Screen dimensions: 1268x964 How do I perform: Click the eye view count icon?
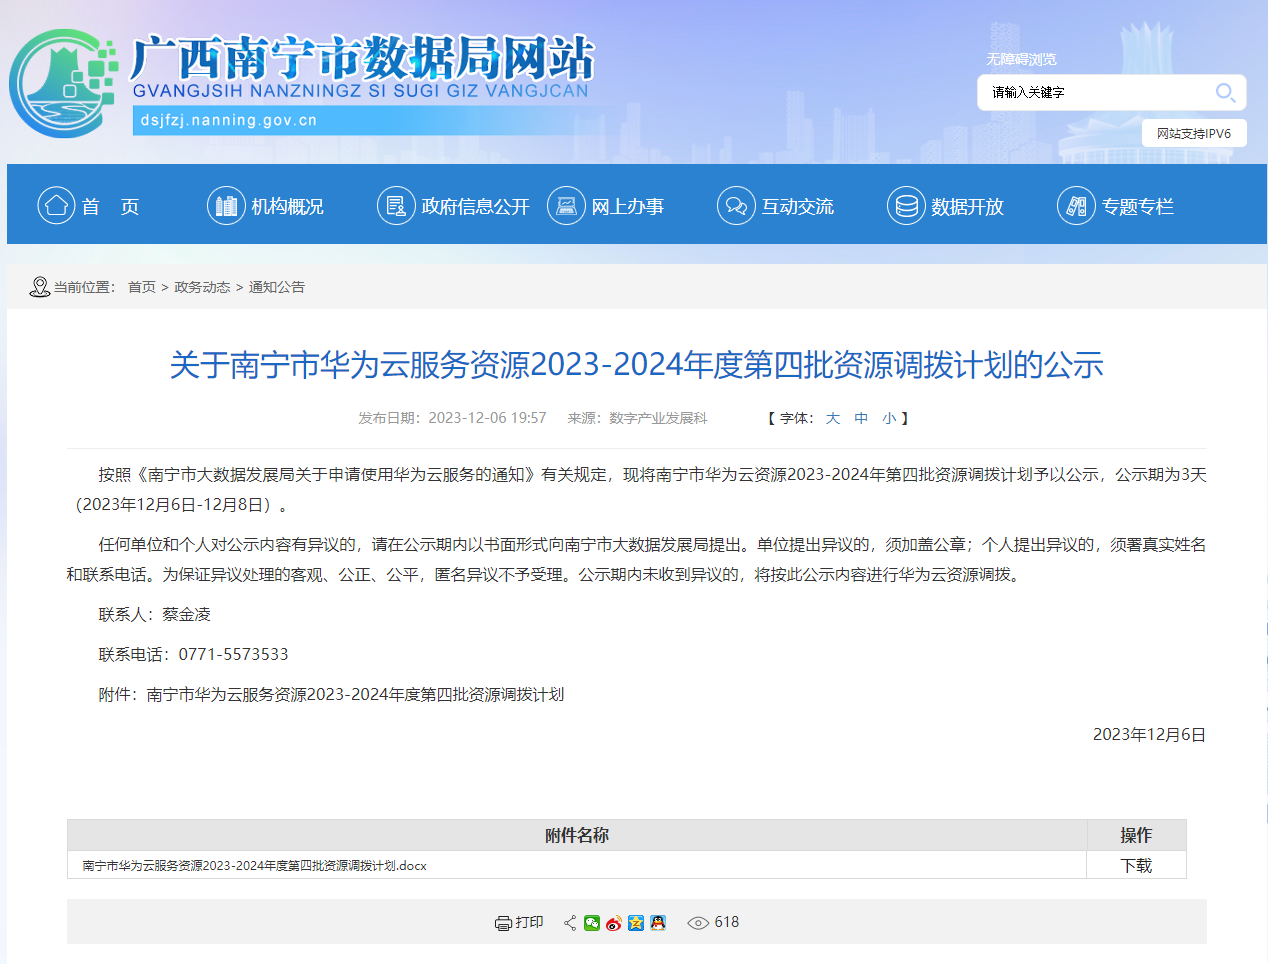click(698, 923)
